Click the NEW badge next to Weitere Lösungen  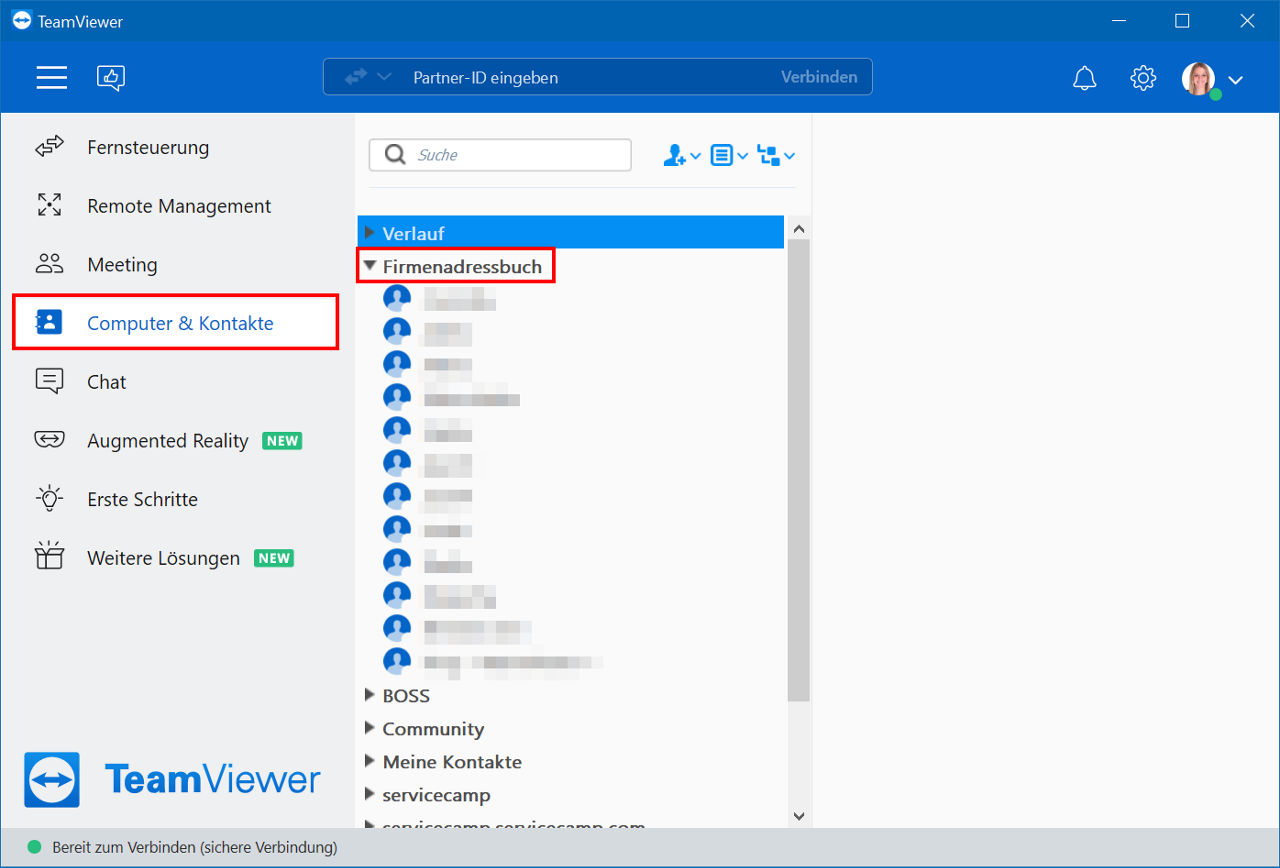coord(274,558)
